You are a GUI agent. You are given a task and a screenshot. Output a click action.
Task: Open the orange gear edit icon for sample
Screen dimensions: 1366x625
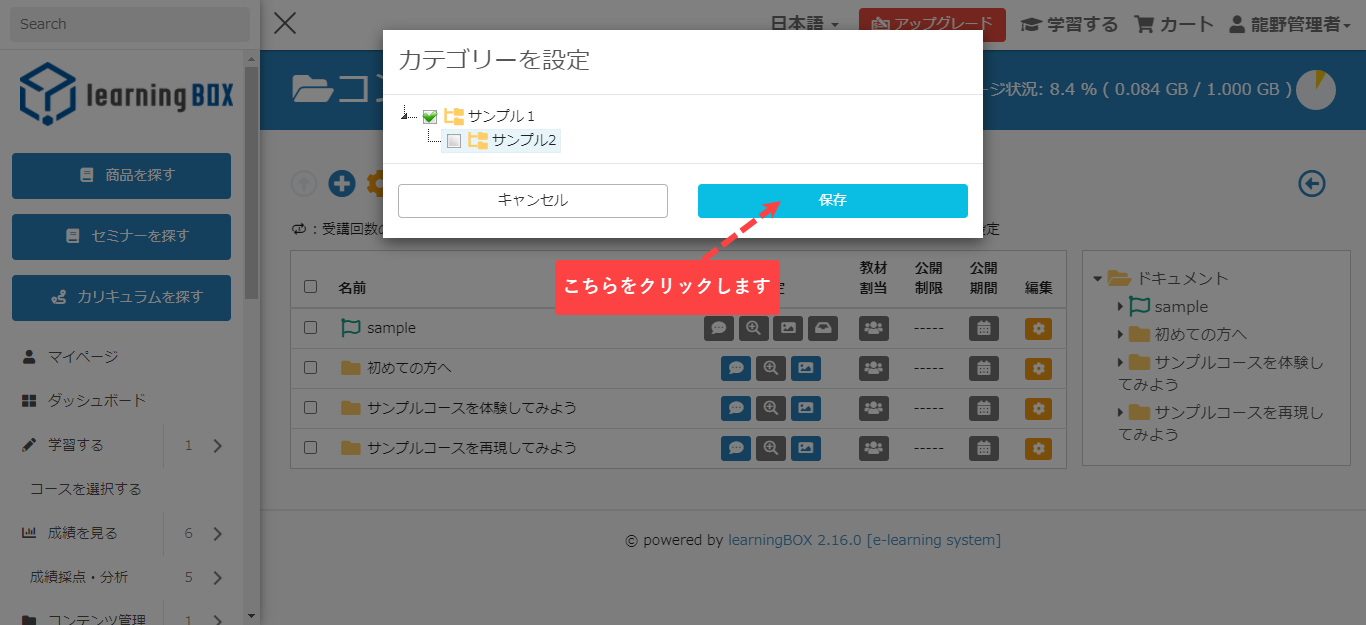point(1038,328)
